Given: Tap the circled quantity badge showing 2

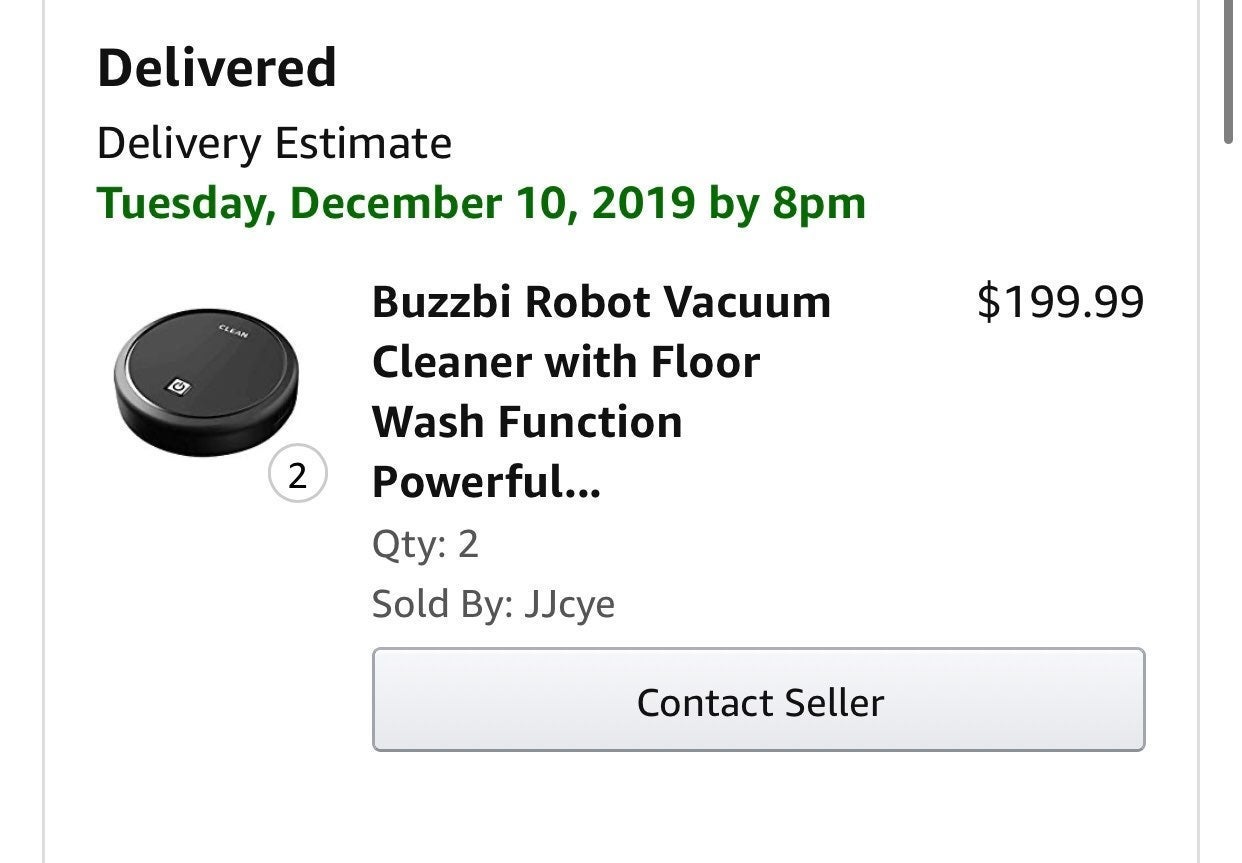Looking at the screenshot, I should [297, 477].
